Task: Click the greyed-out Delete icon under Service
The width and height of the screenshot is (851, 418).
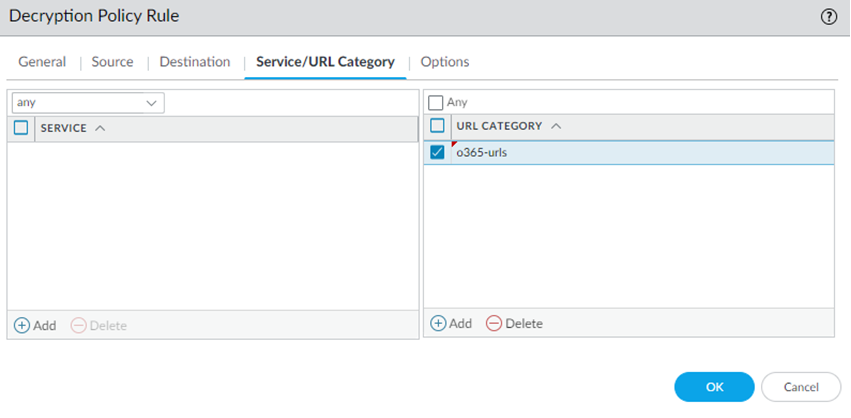Action: 78,325
